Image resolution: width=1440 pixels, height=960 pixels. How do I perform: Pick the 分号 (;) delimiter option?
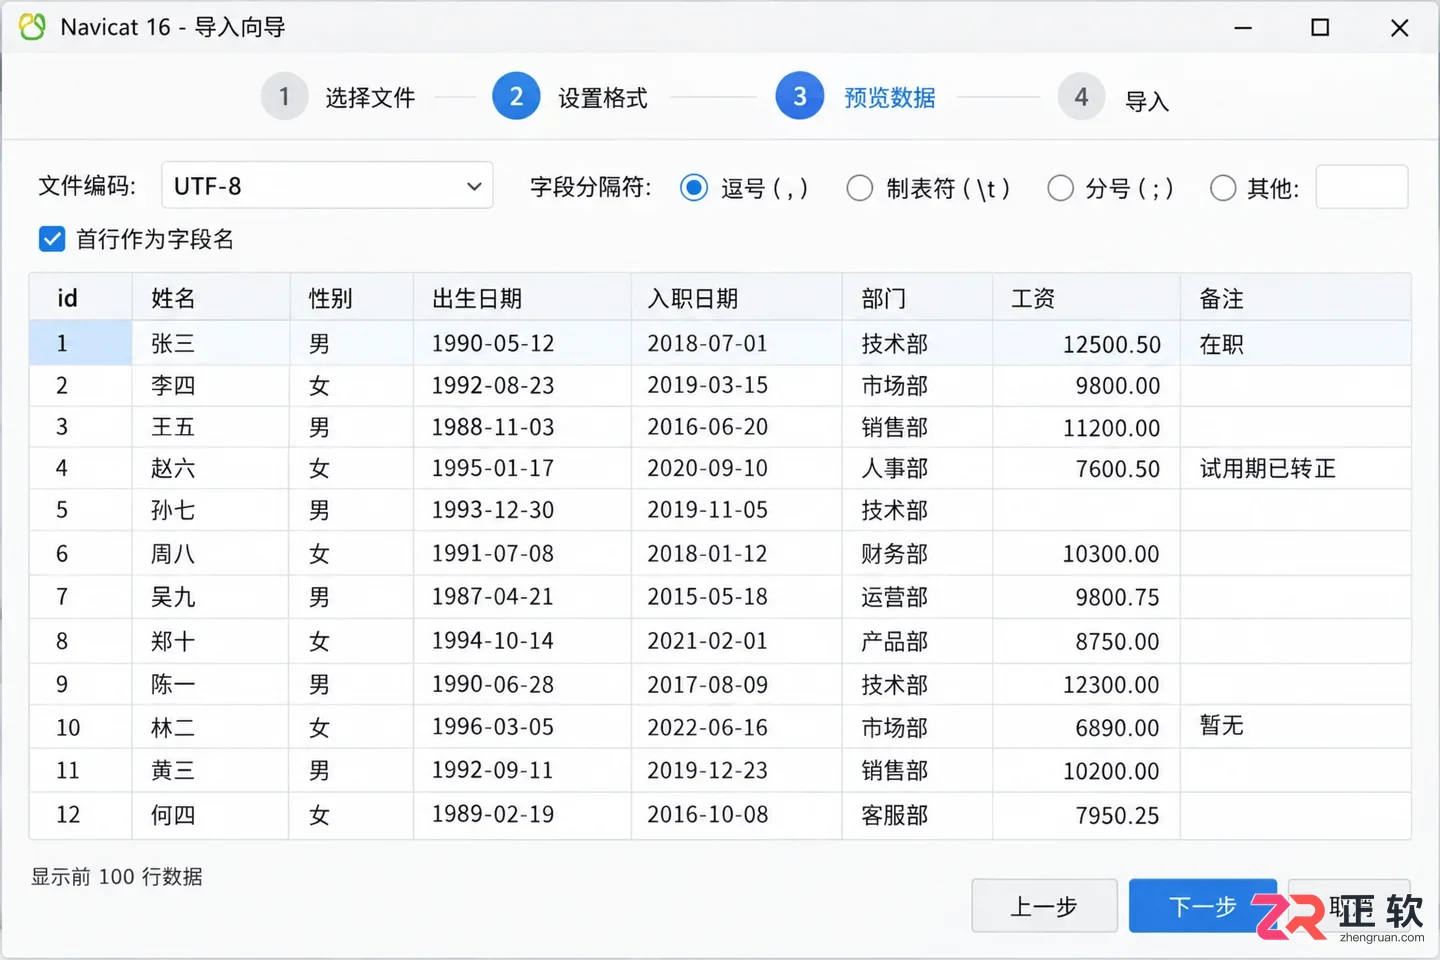1060,188
